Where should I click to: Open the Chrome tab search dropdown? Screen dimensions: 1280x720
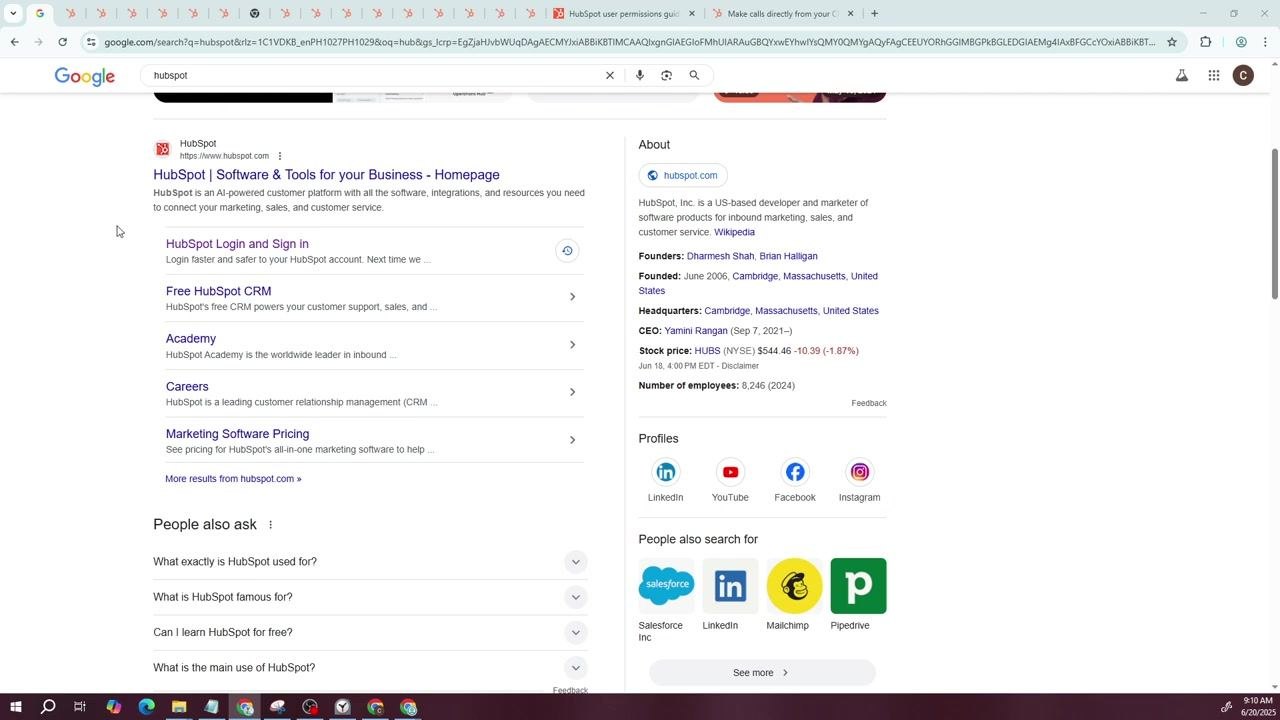pyautogui.click(x=13, y=14)
